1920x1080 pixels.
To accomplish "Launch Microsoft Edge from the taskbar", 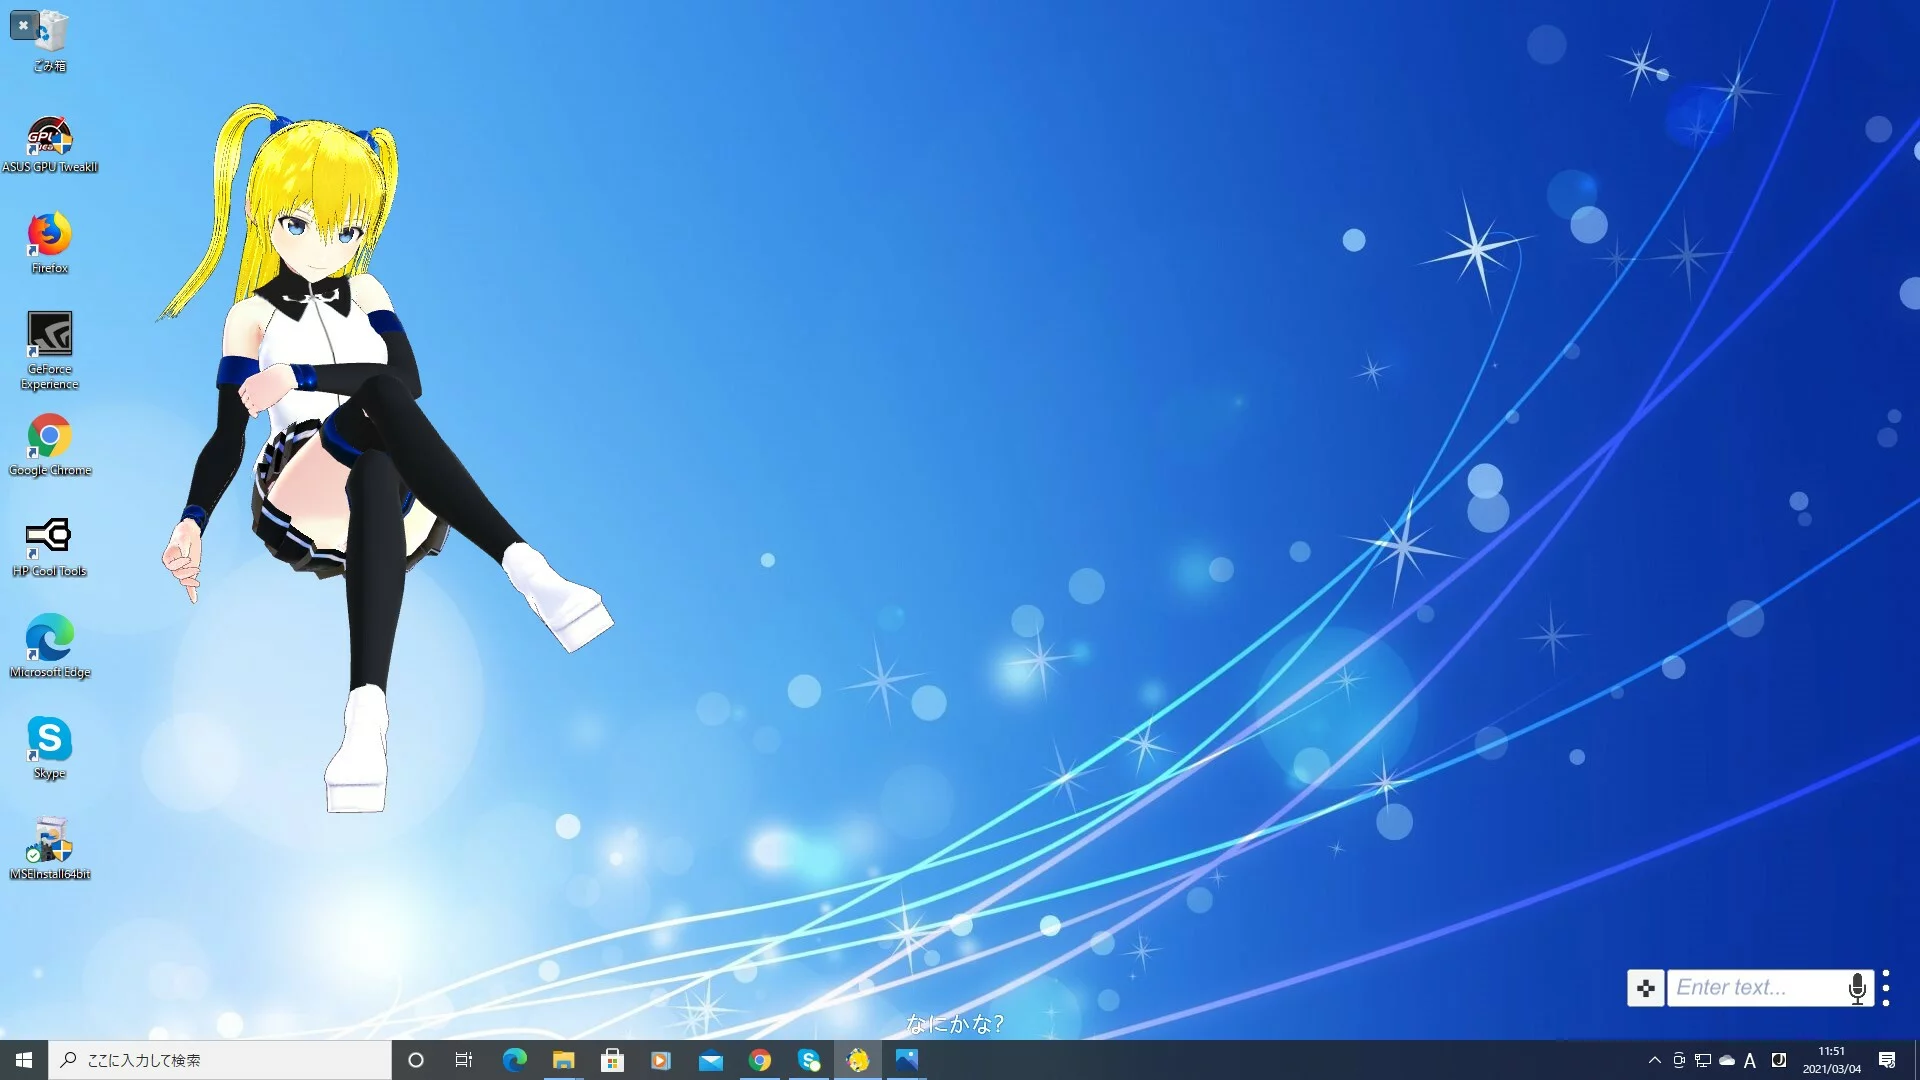I will tap(514, 1060).
